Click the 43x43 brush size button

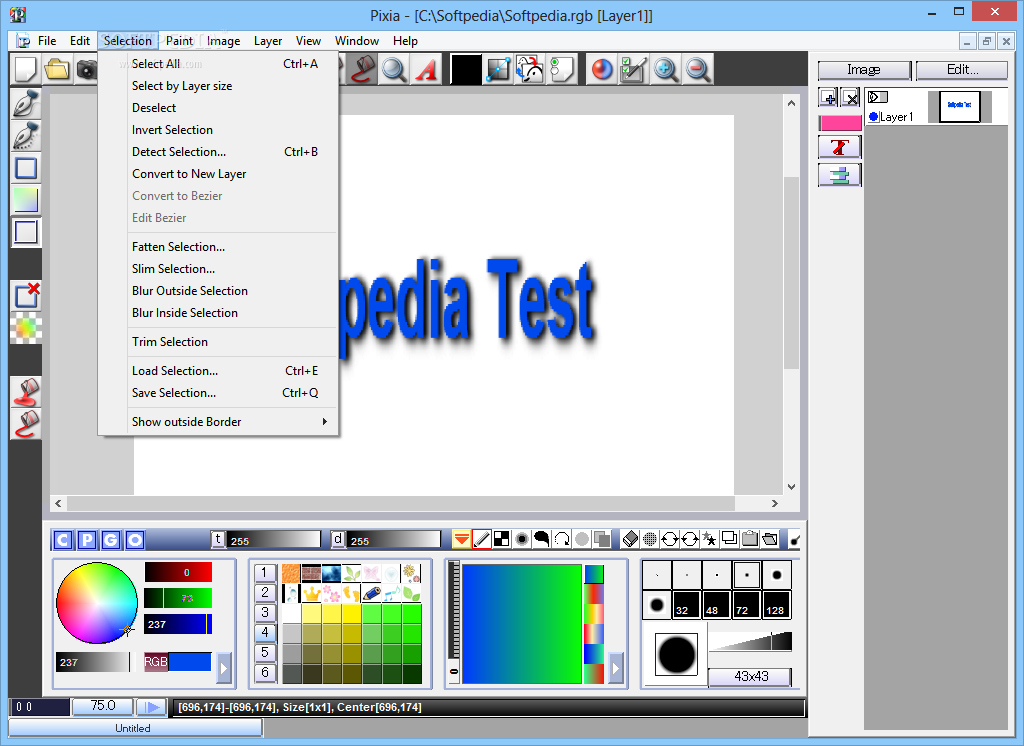pyautogui.click(x=750, y=677)
